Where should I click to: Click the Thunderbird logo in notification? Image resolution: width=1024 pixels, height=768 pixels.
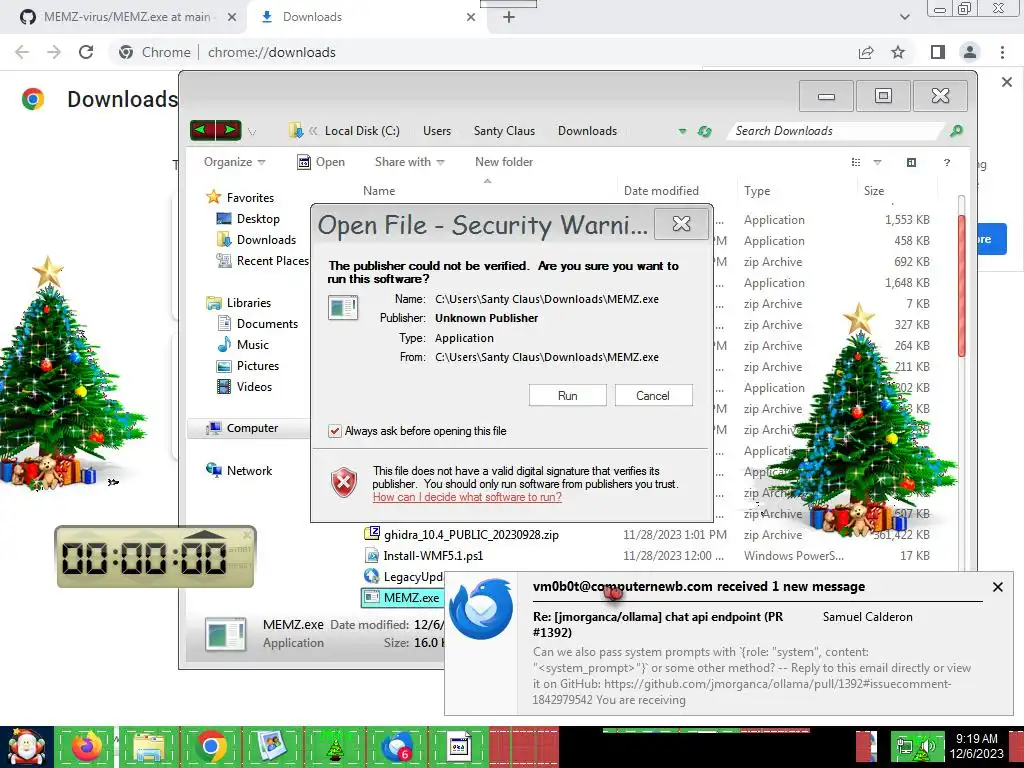pyautogui.click(x=481, y=609)
